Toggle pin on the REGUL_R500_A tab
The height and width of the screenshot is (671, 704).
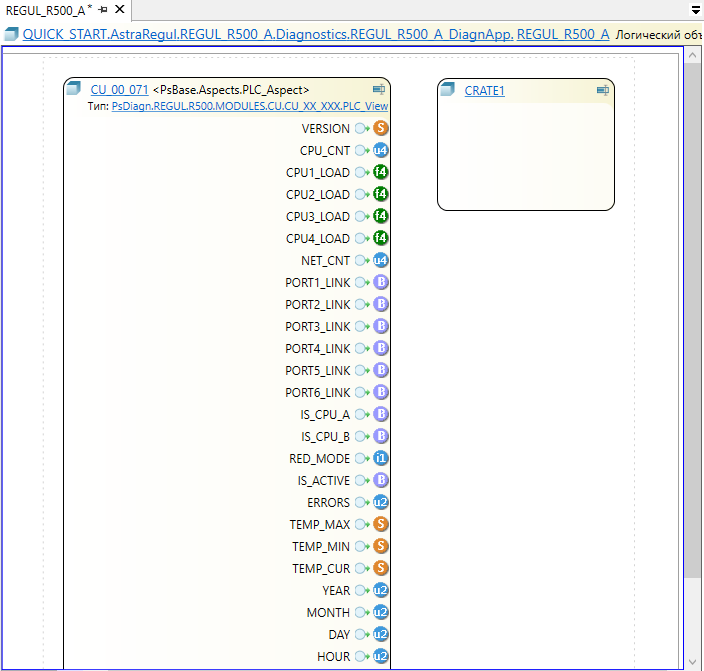coord(102,10)
